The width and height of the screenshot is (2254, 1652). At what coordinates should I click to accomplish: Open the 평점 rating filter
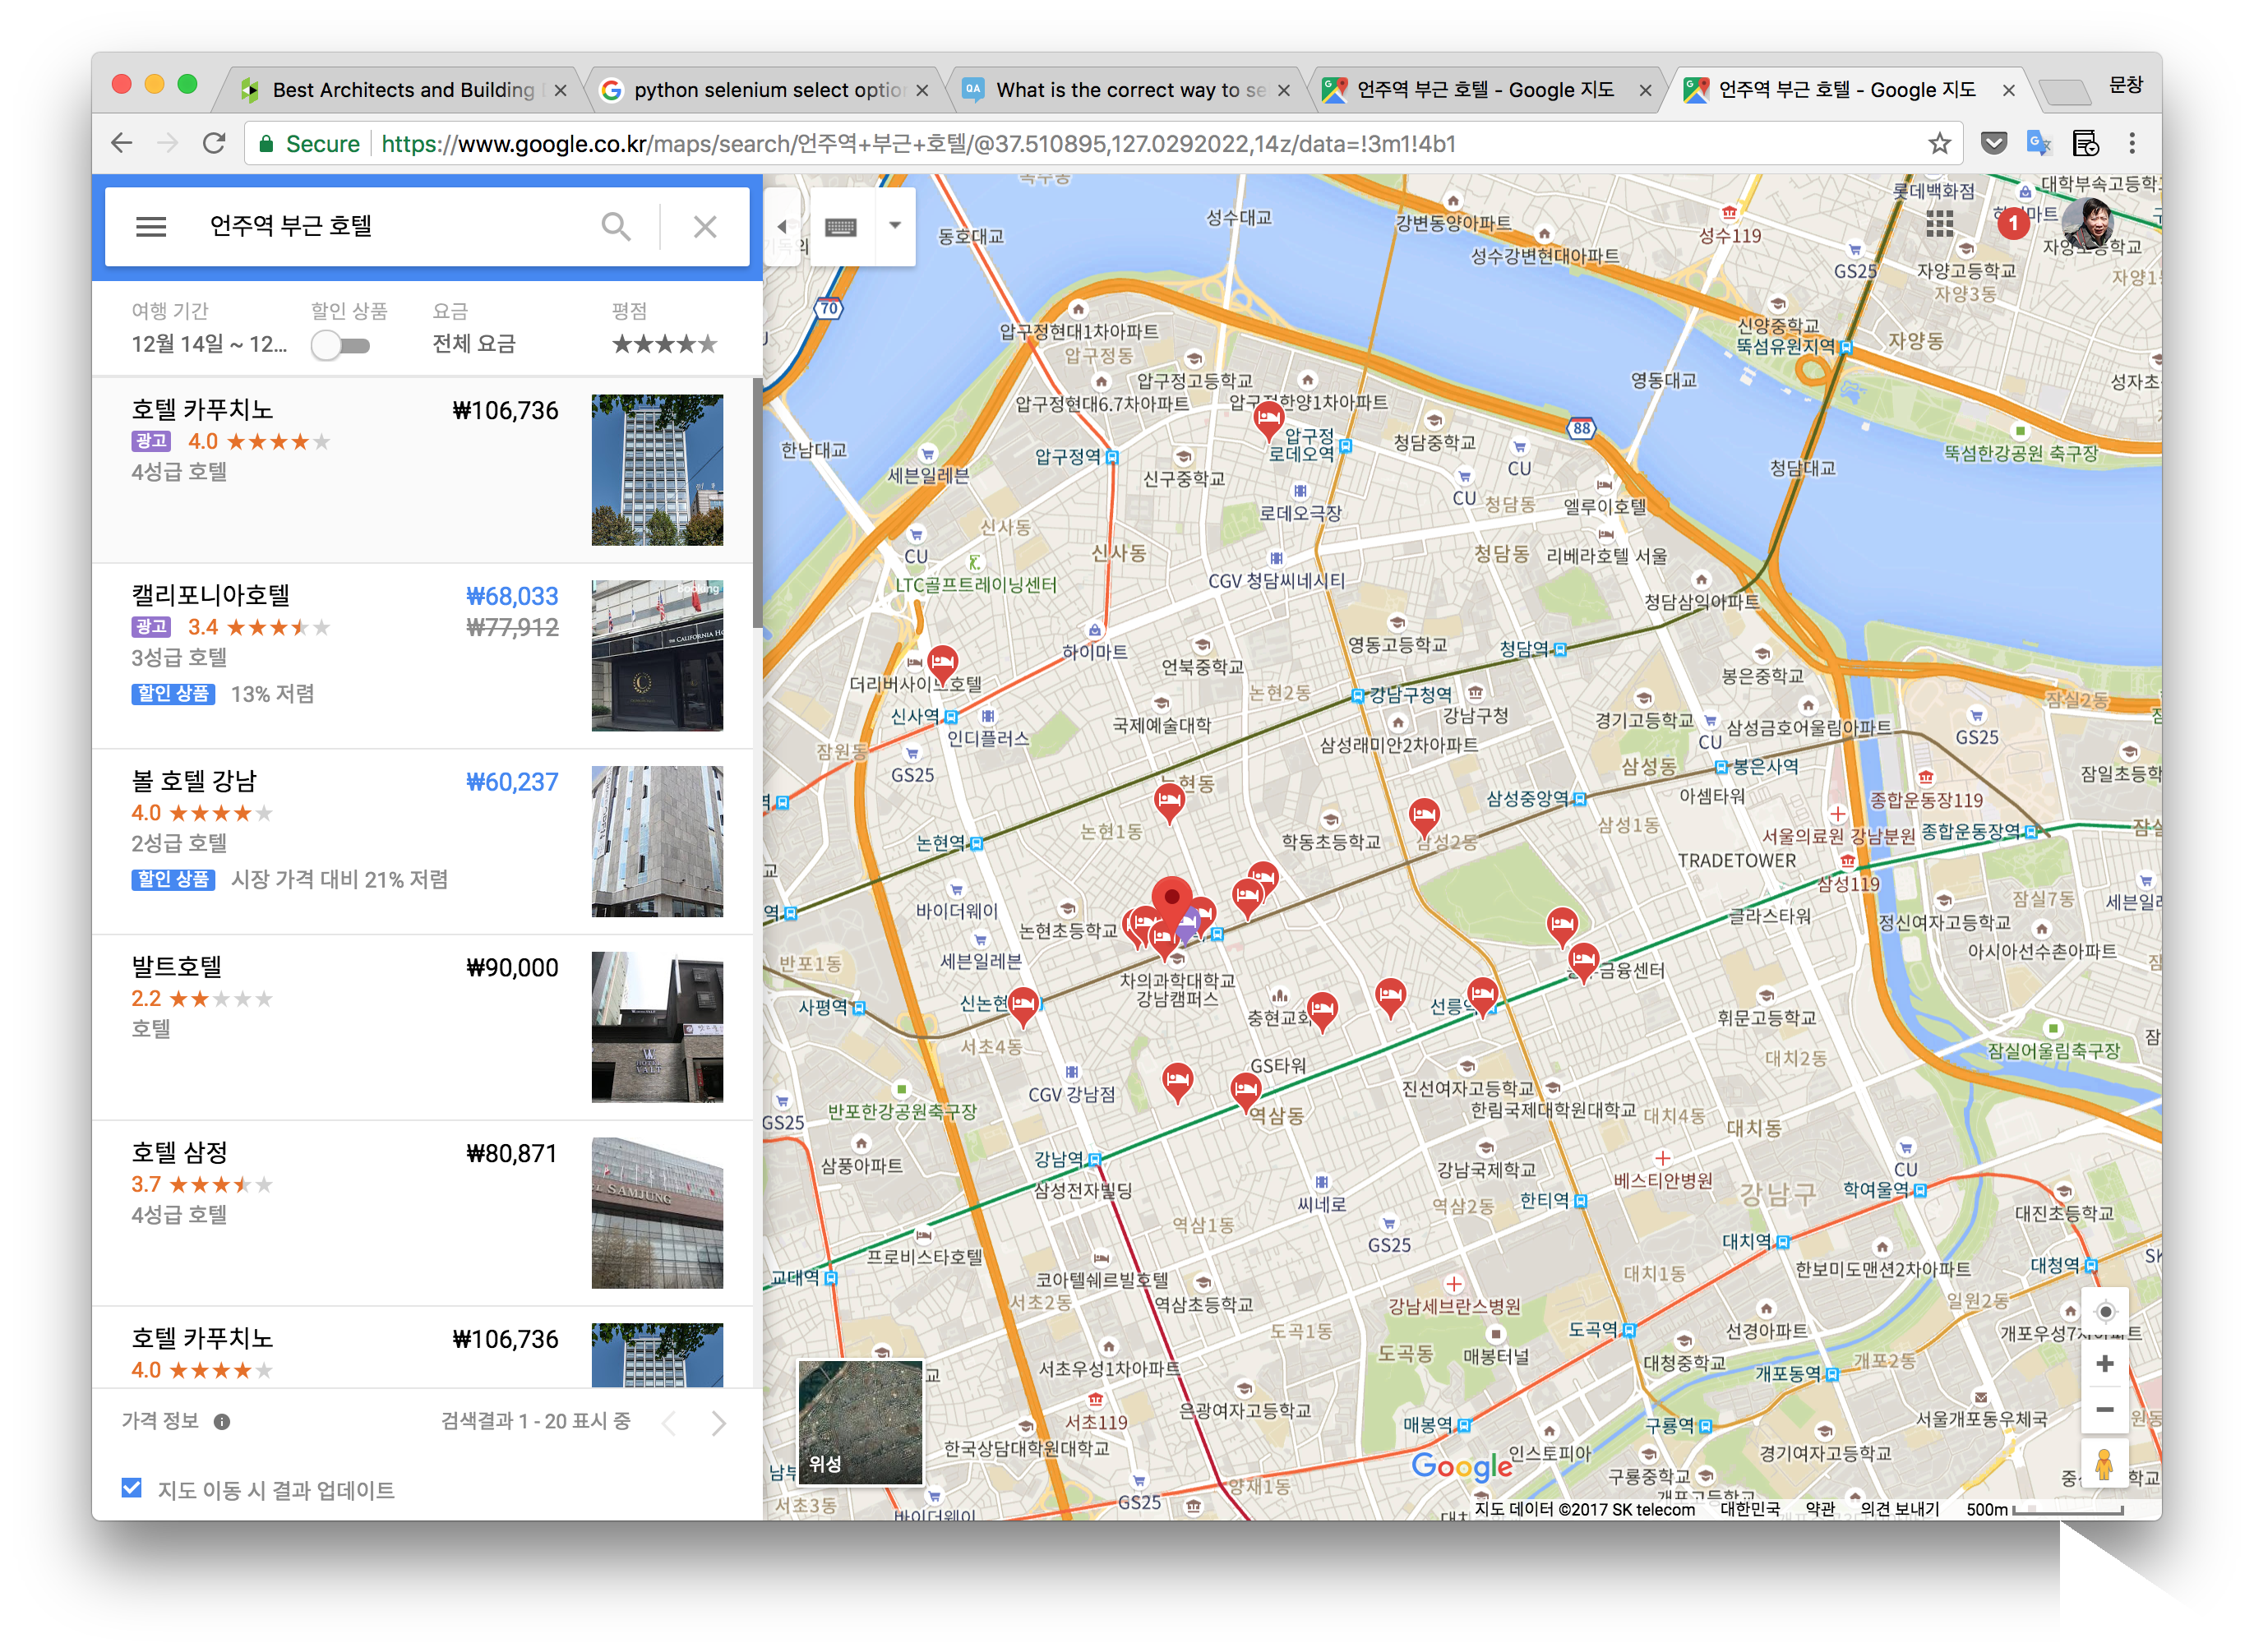[x=664, y=329]
